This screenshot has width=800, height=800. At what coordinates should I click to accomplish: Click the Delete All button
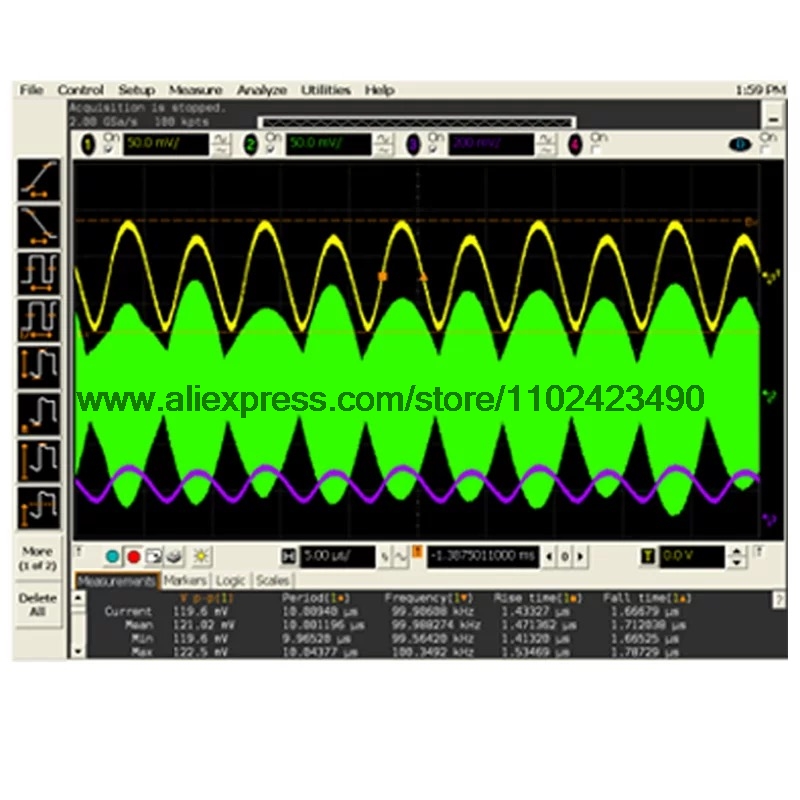pos(38,605)
